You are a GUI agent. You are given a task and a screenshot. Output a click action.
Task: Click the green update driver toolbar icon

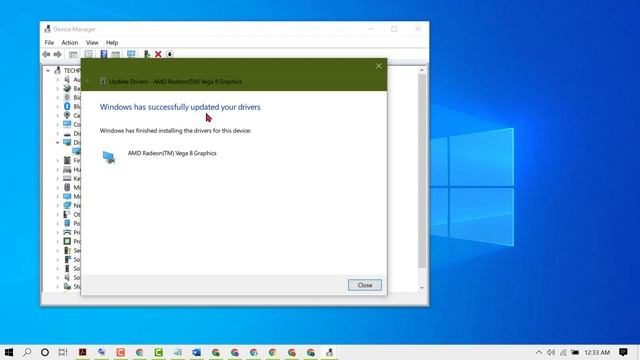[147, 54]
